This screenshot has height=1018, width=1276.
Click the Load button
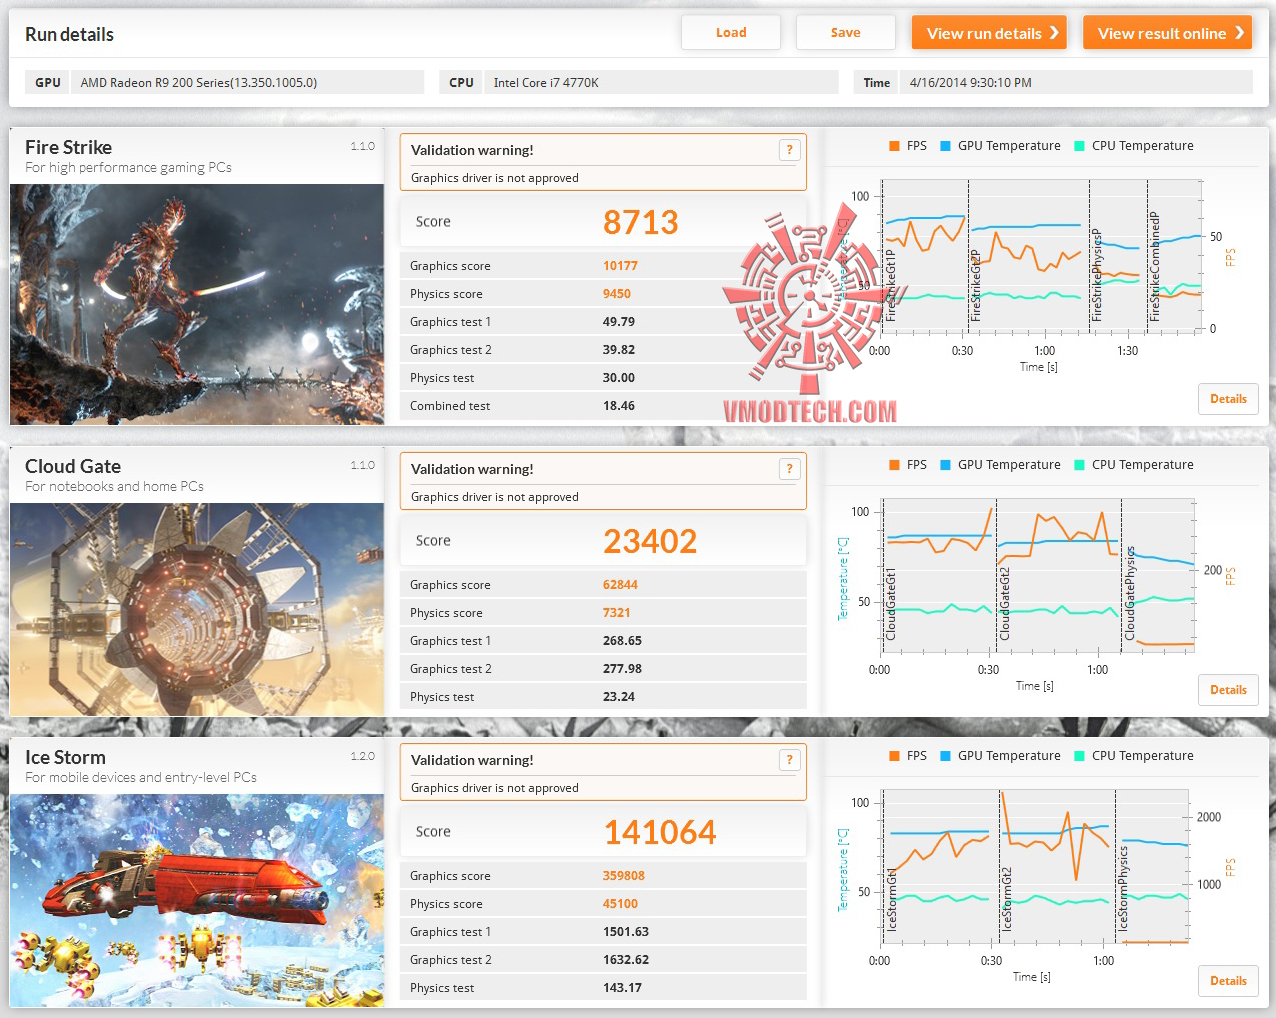click(x=731, y=32)
